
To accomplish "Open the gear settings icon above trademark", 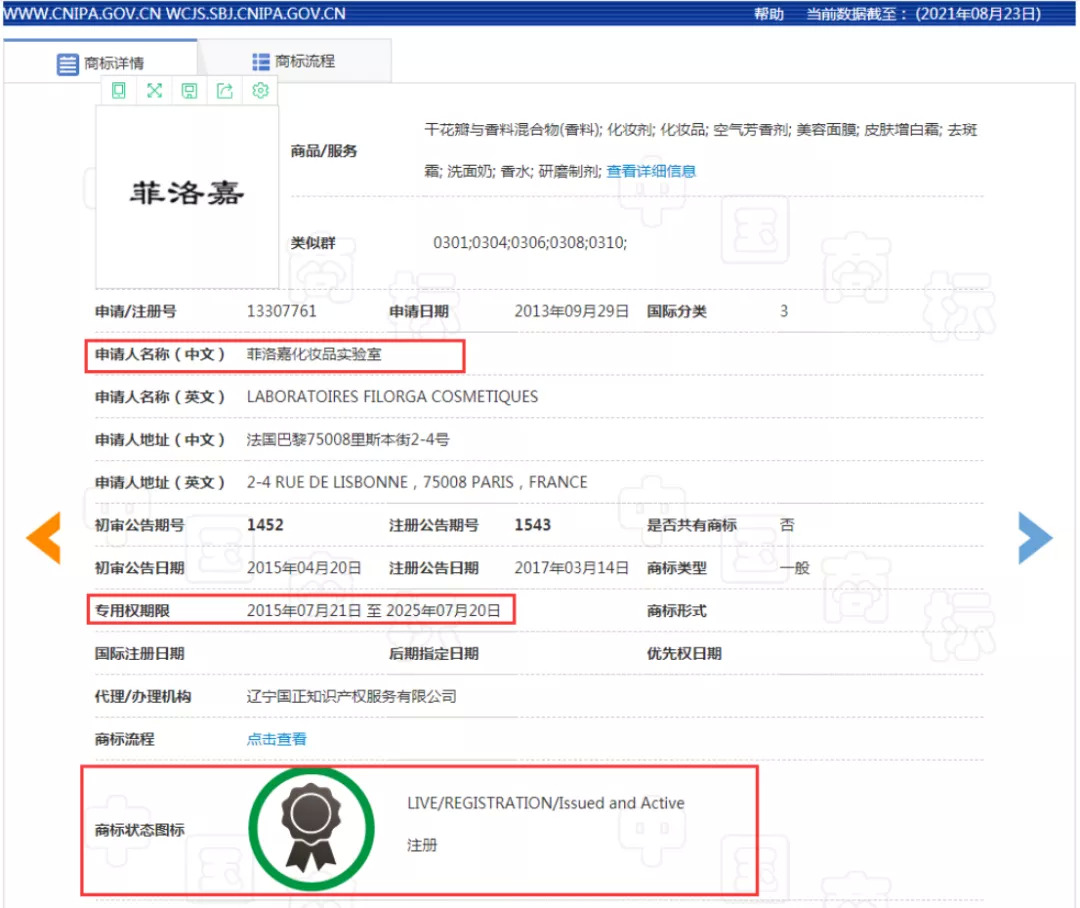I will [x=260, y=91].
